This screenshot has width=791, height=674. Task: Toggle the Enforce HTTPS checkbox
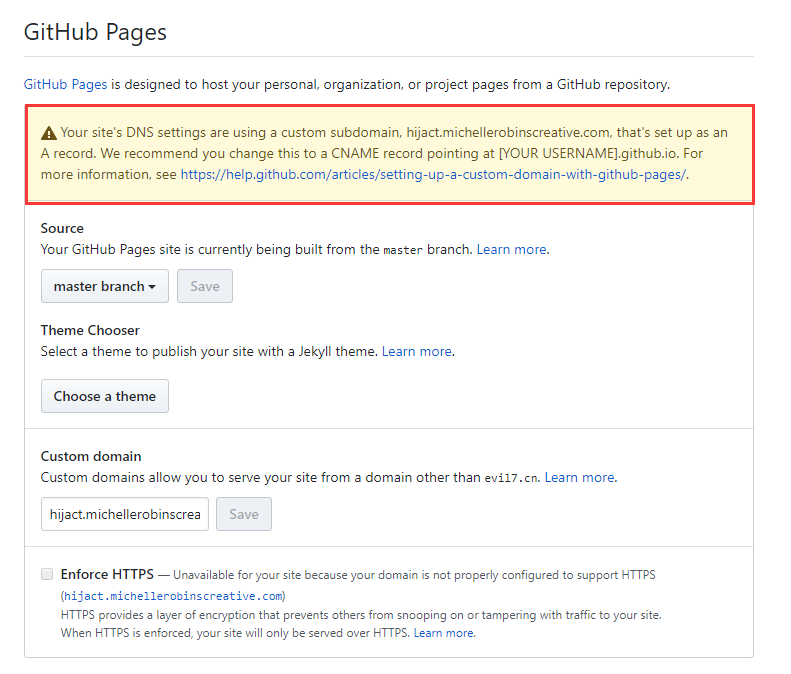(47, 574)
